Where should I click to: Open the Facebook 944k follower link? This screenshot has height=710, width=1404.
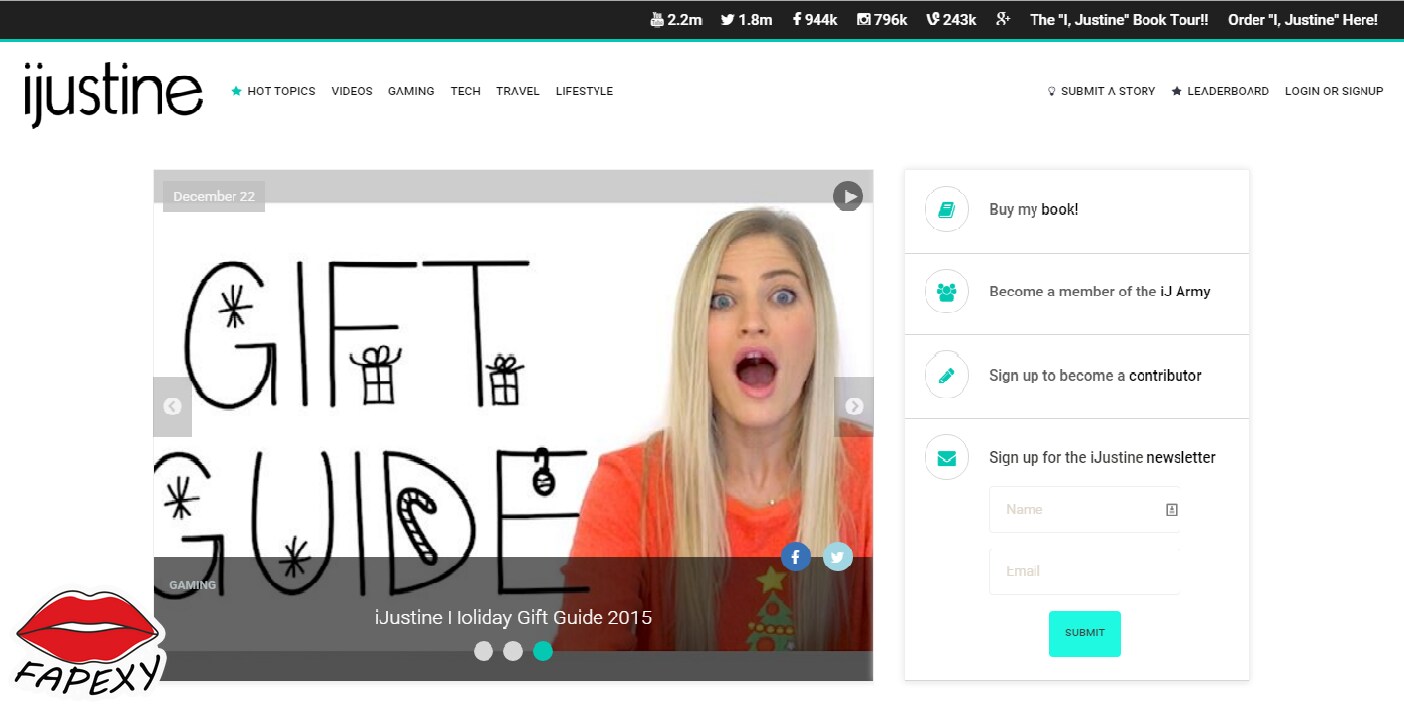(815, 20)
